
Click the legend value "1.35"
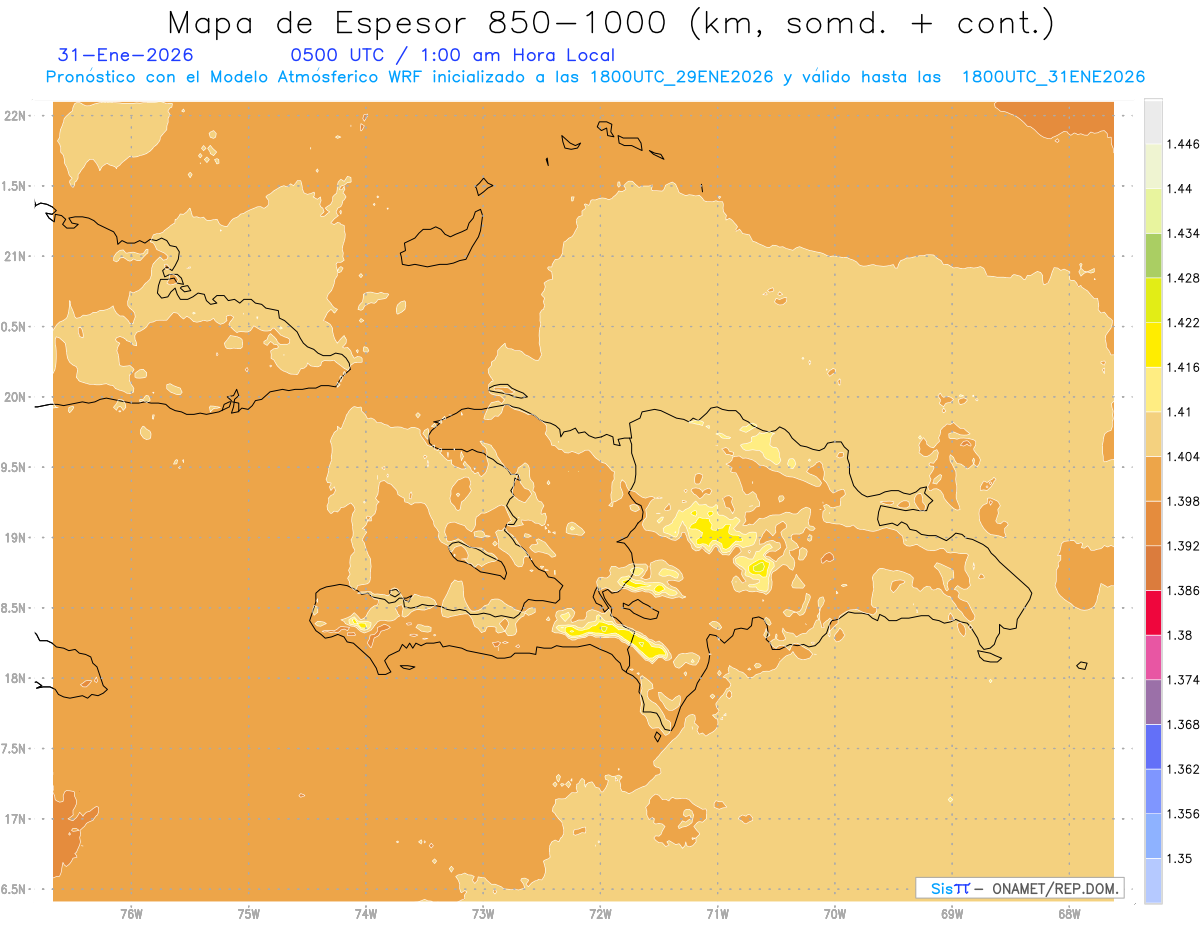1180,859
